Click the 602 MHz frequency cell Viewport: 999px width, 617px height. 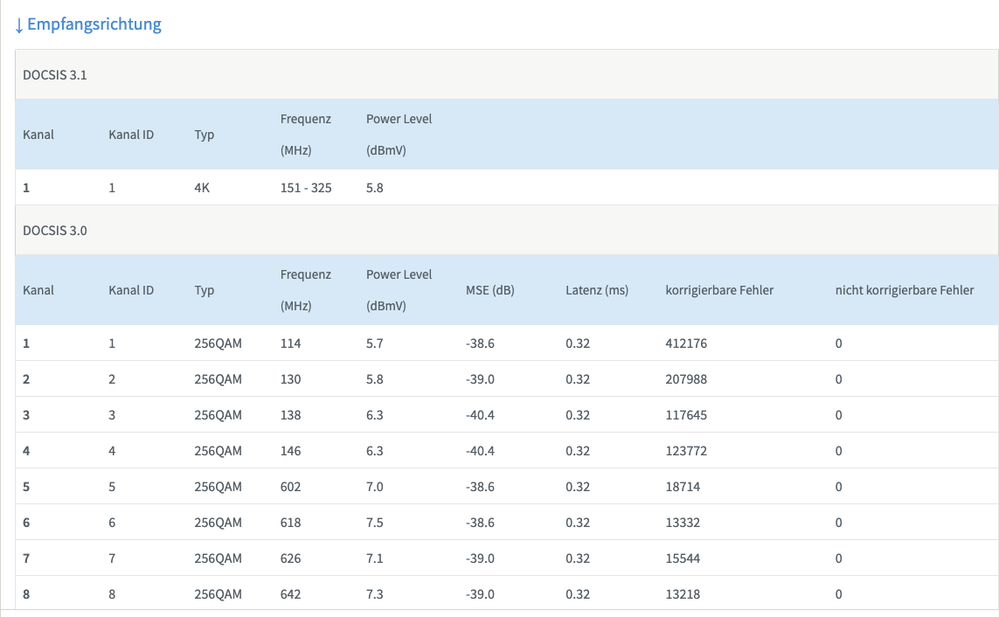click(x=292, y=487)
